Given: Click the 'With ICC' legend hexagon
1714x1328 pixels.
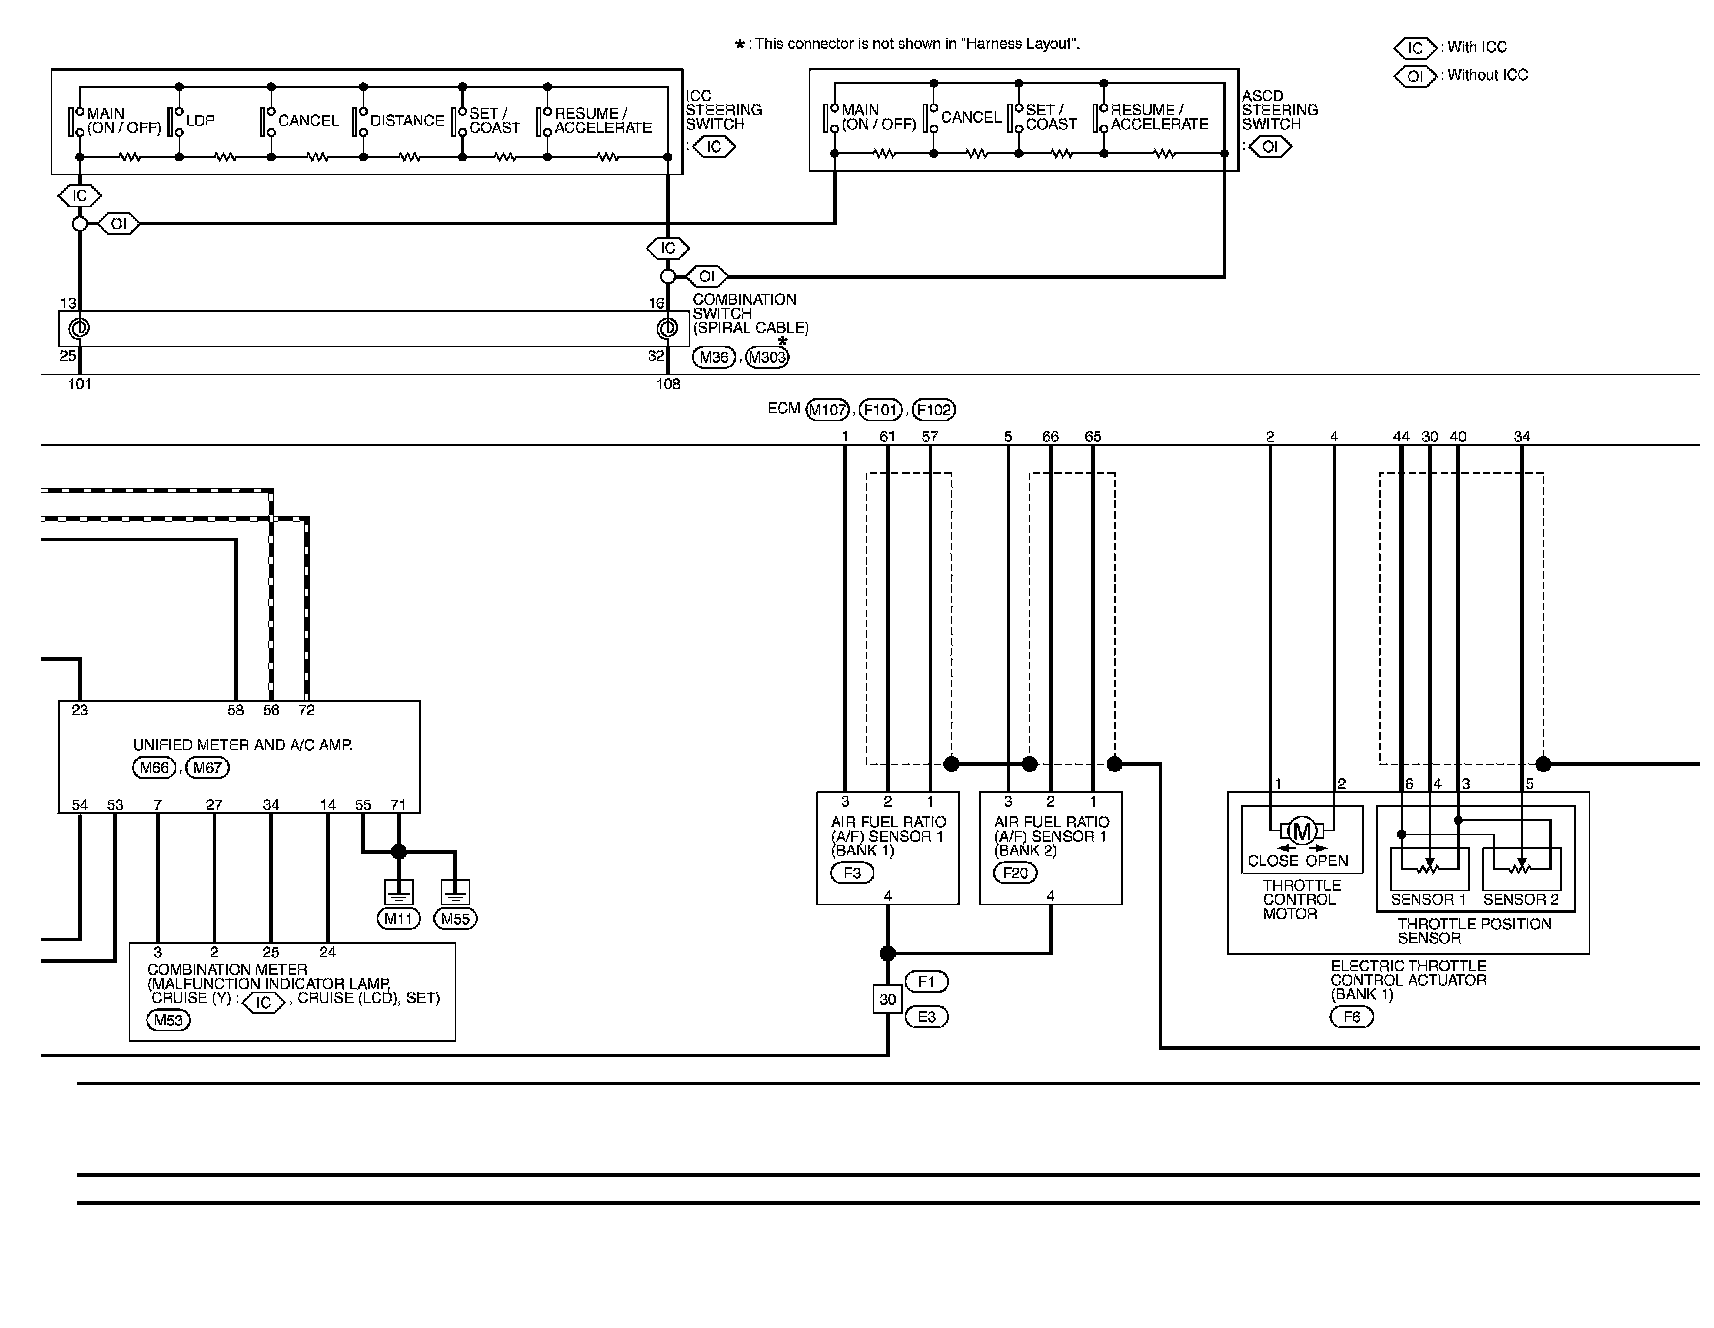Looking at the screenshot, I should click(1415, 47).
